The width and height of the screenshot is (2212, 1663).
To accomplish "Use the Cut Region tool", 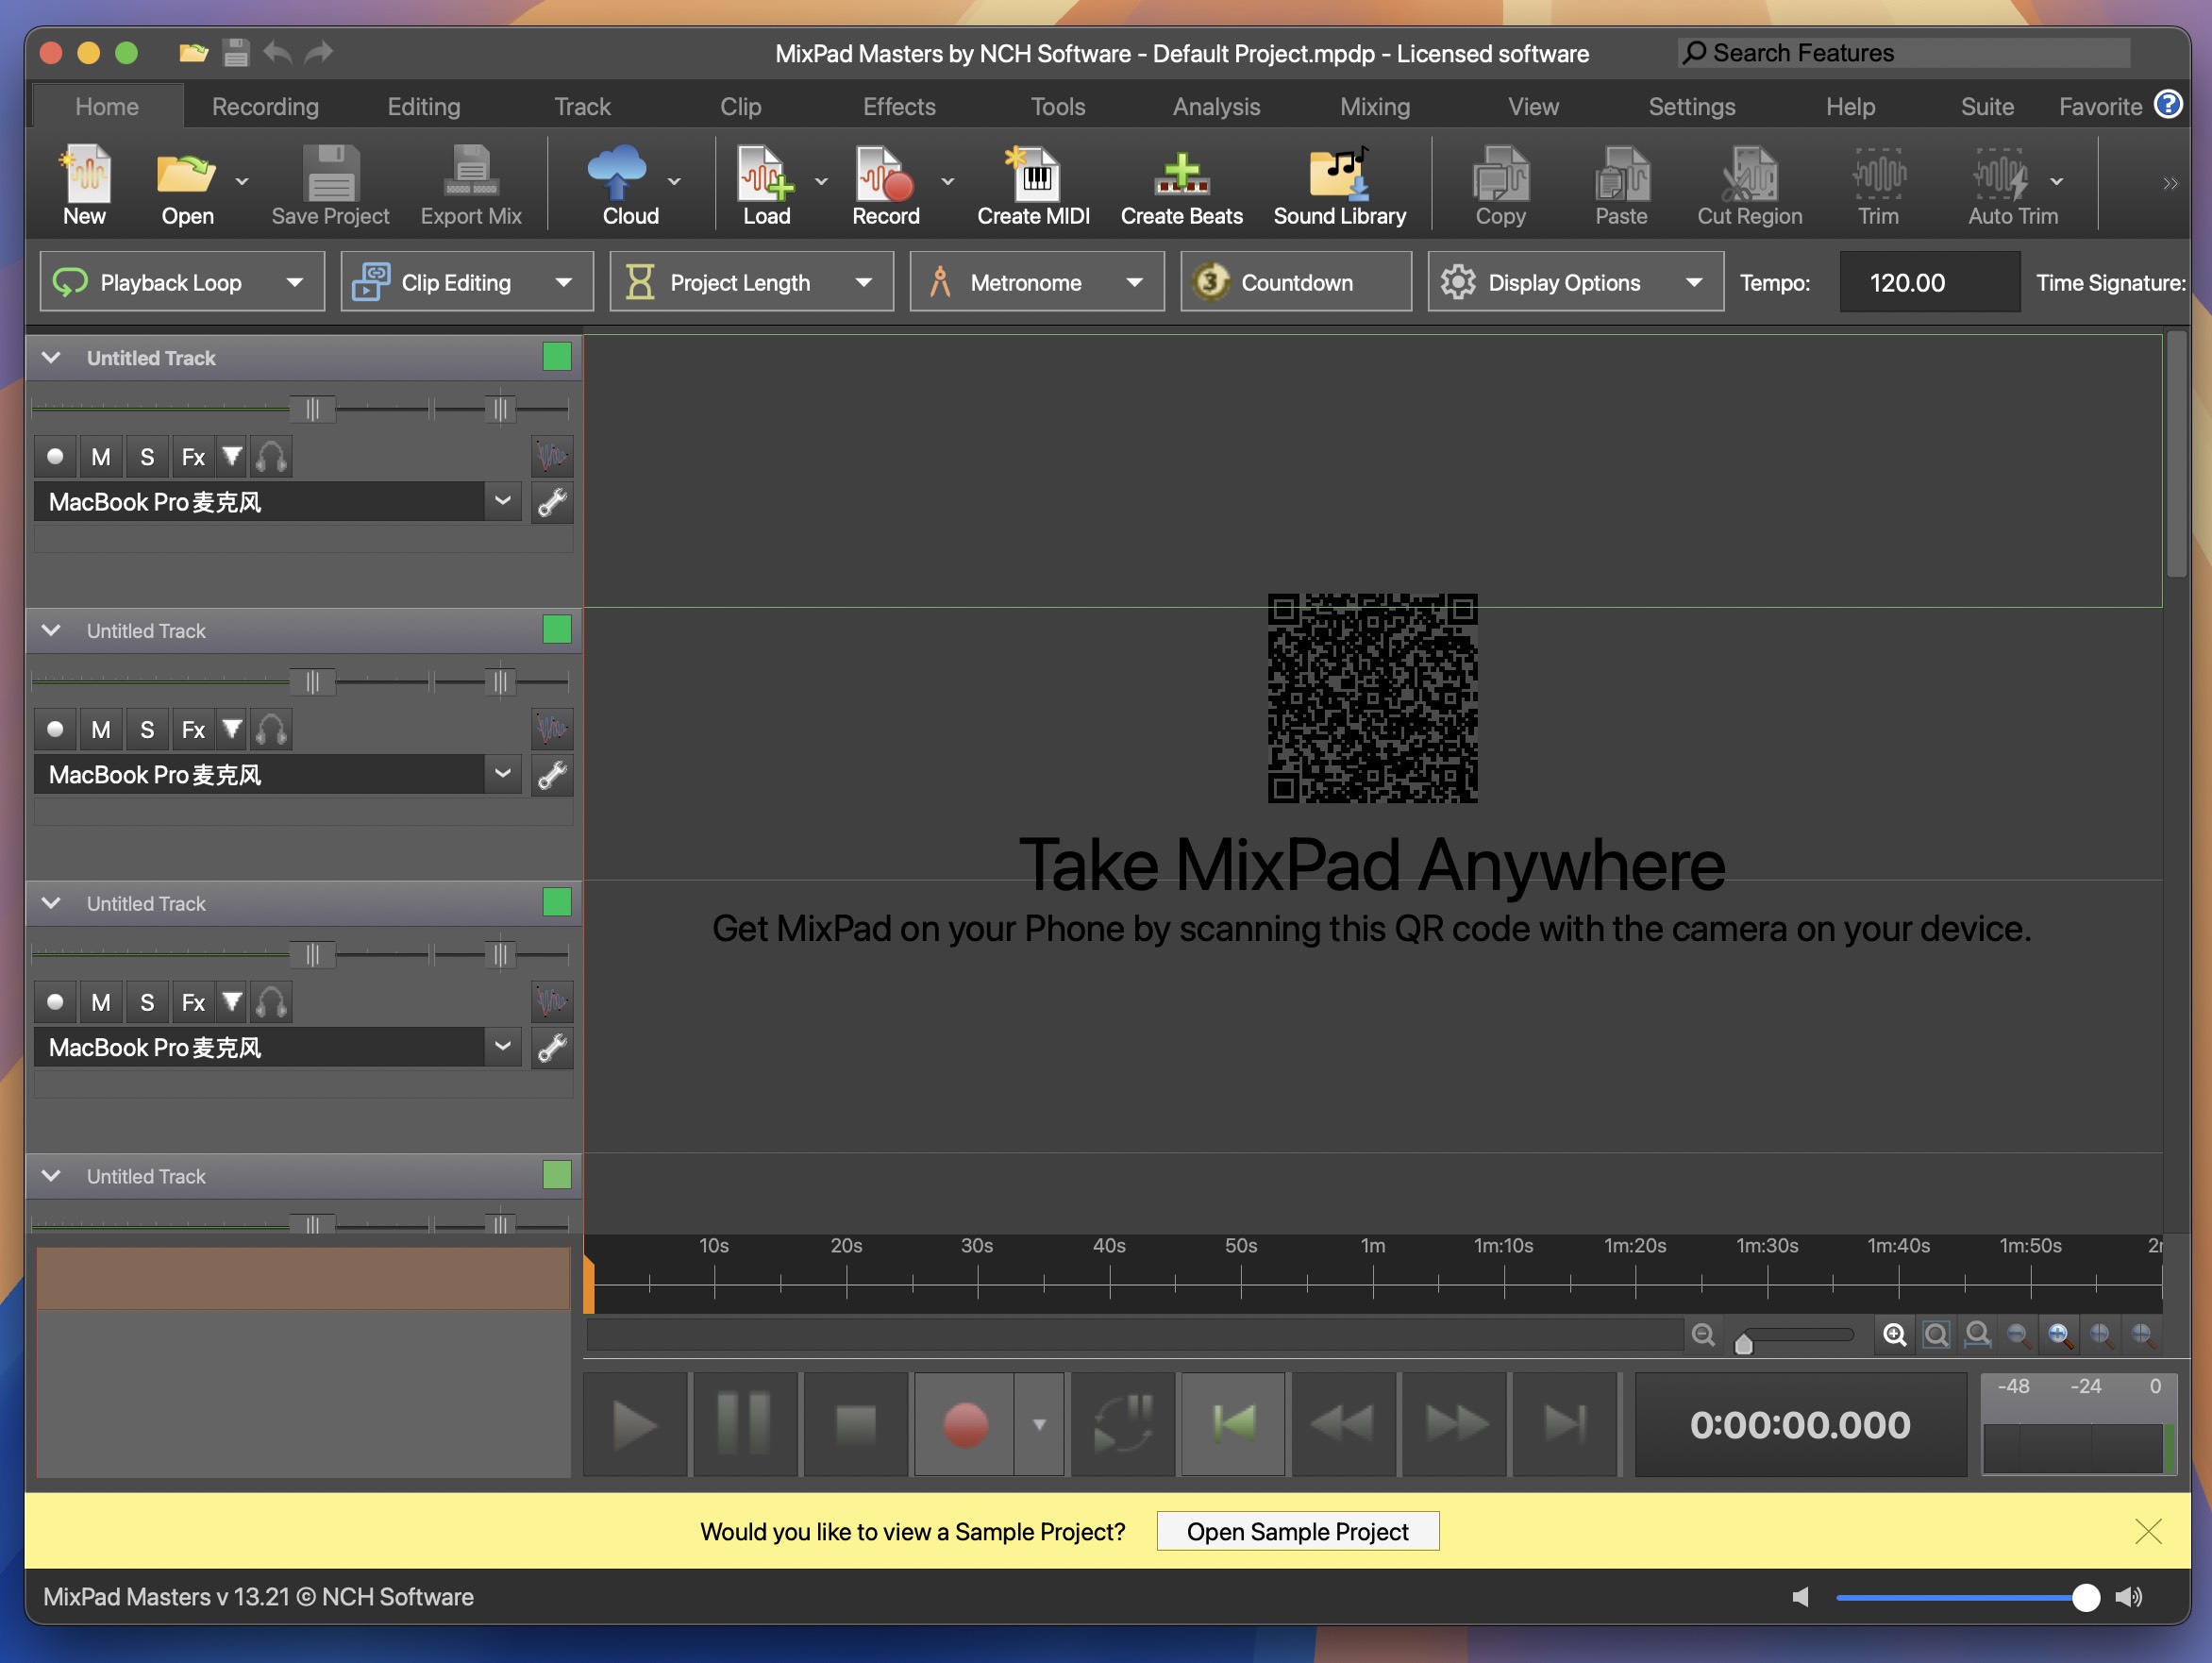I will [x=1748, y=185].
